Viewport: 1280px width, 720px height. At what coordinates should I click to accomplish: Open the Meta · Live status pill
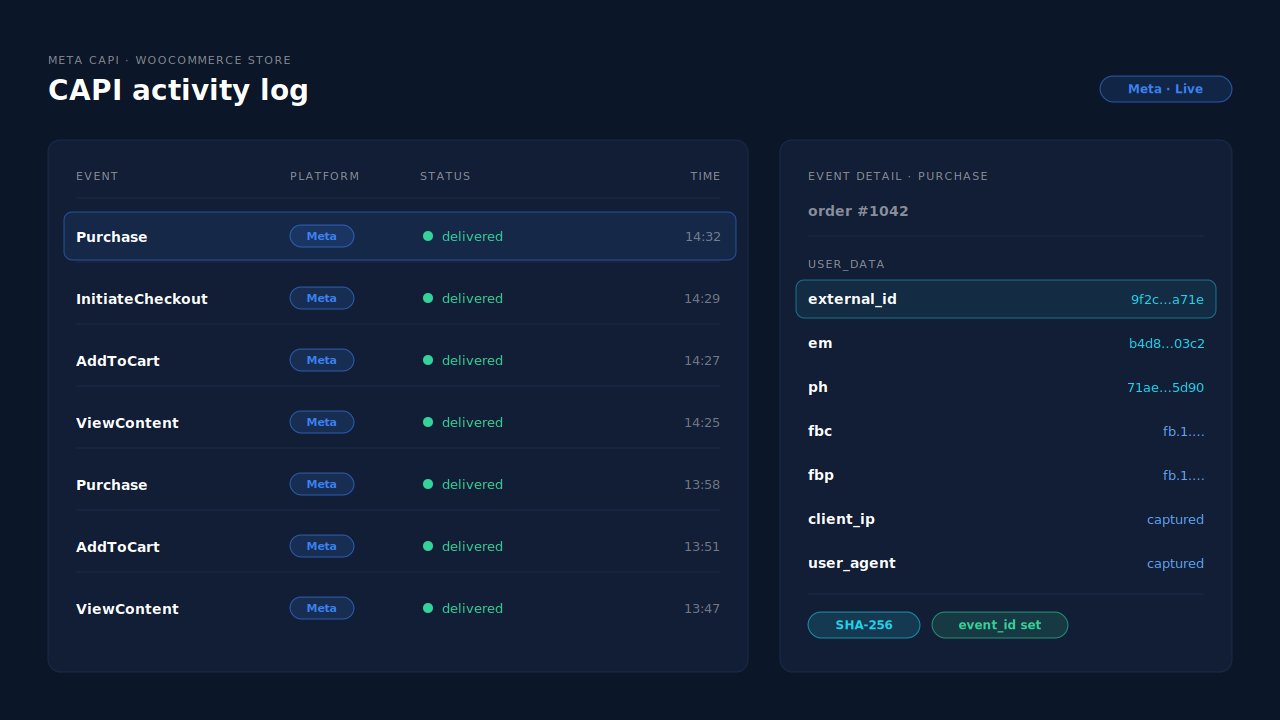[x=1165, y=89]
